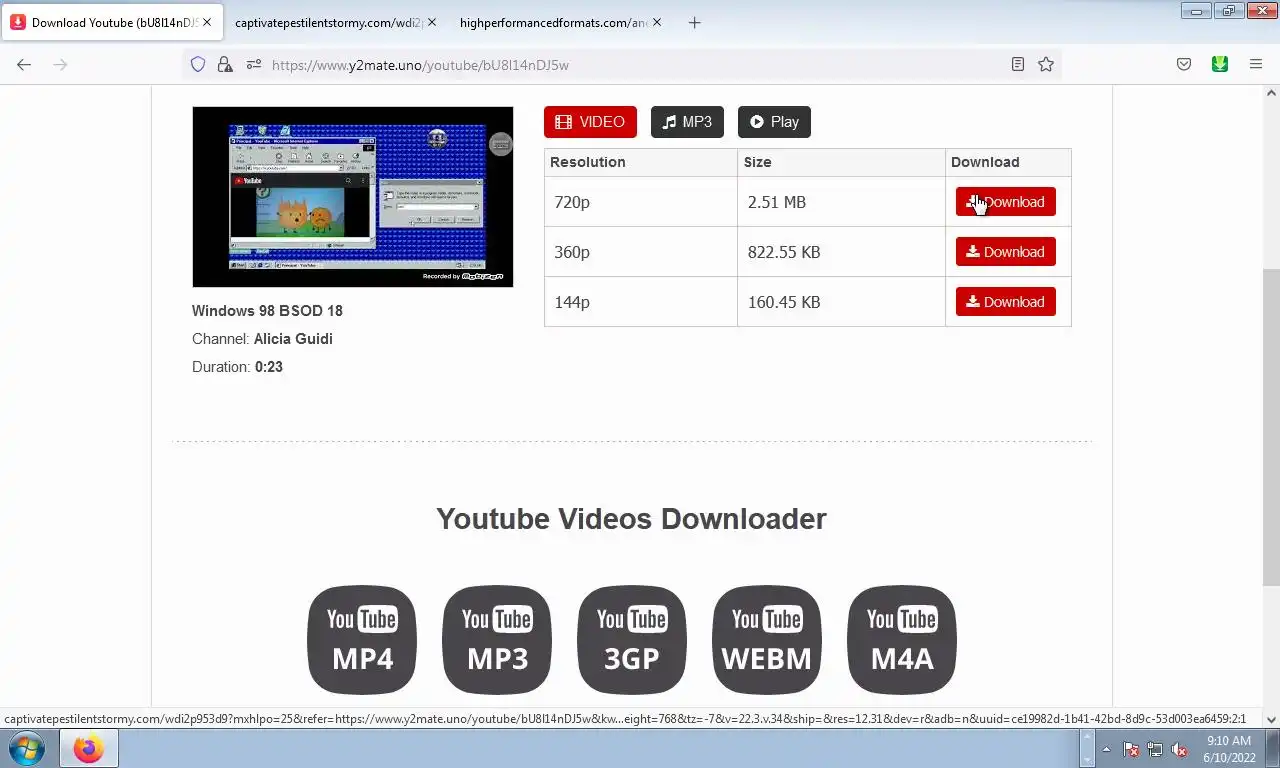Screen dimensions: 1280x768
Task: Select the VIDEO format tab
Action: 590,122
